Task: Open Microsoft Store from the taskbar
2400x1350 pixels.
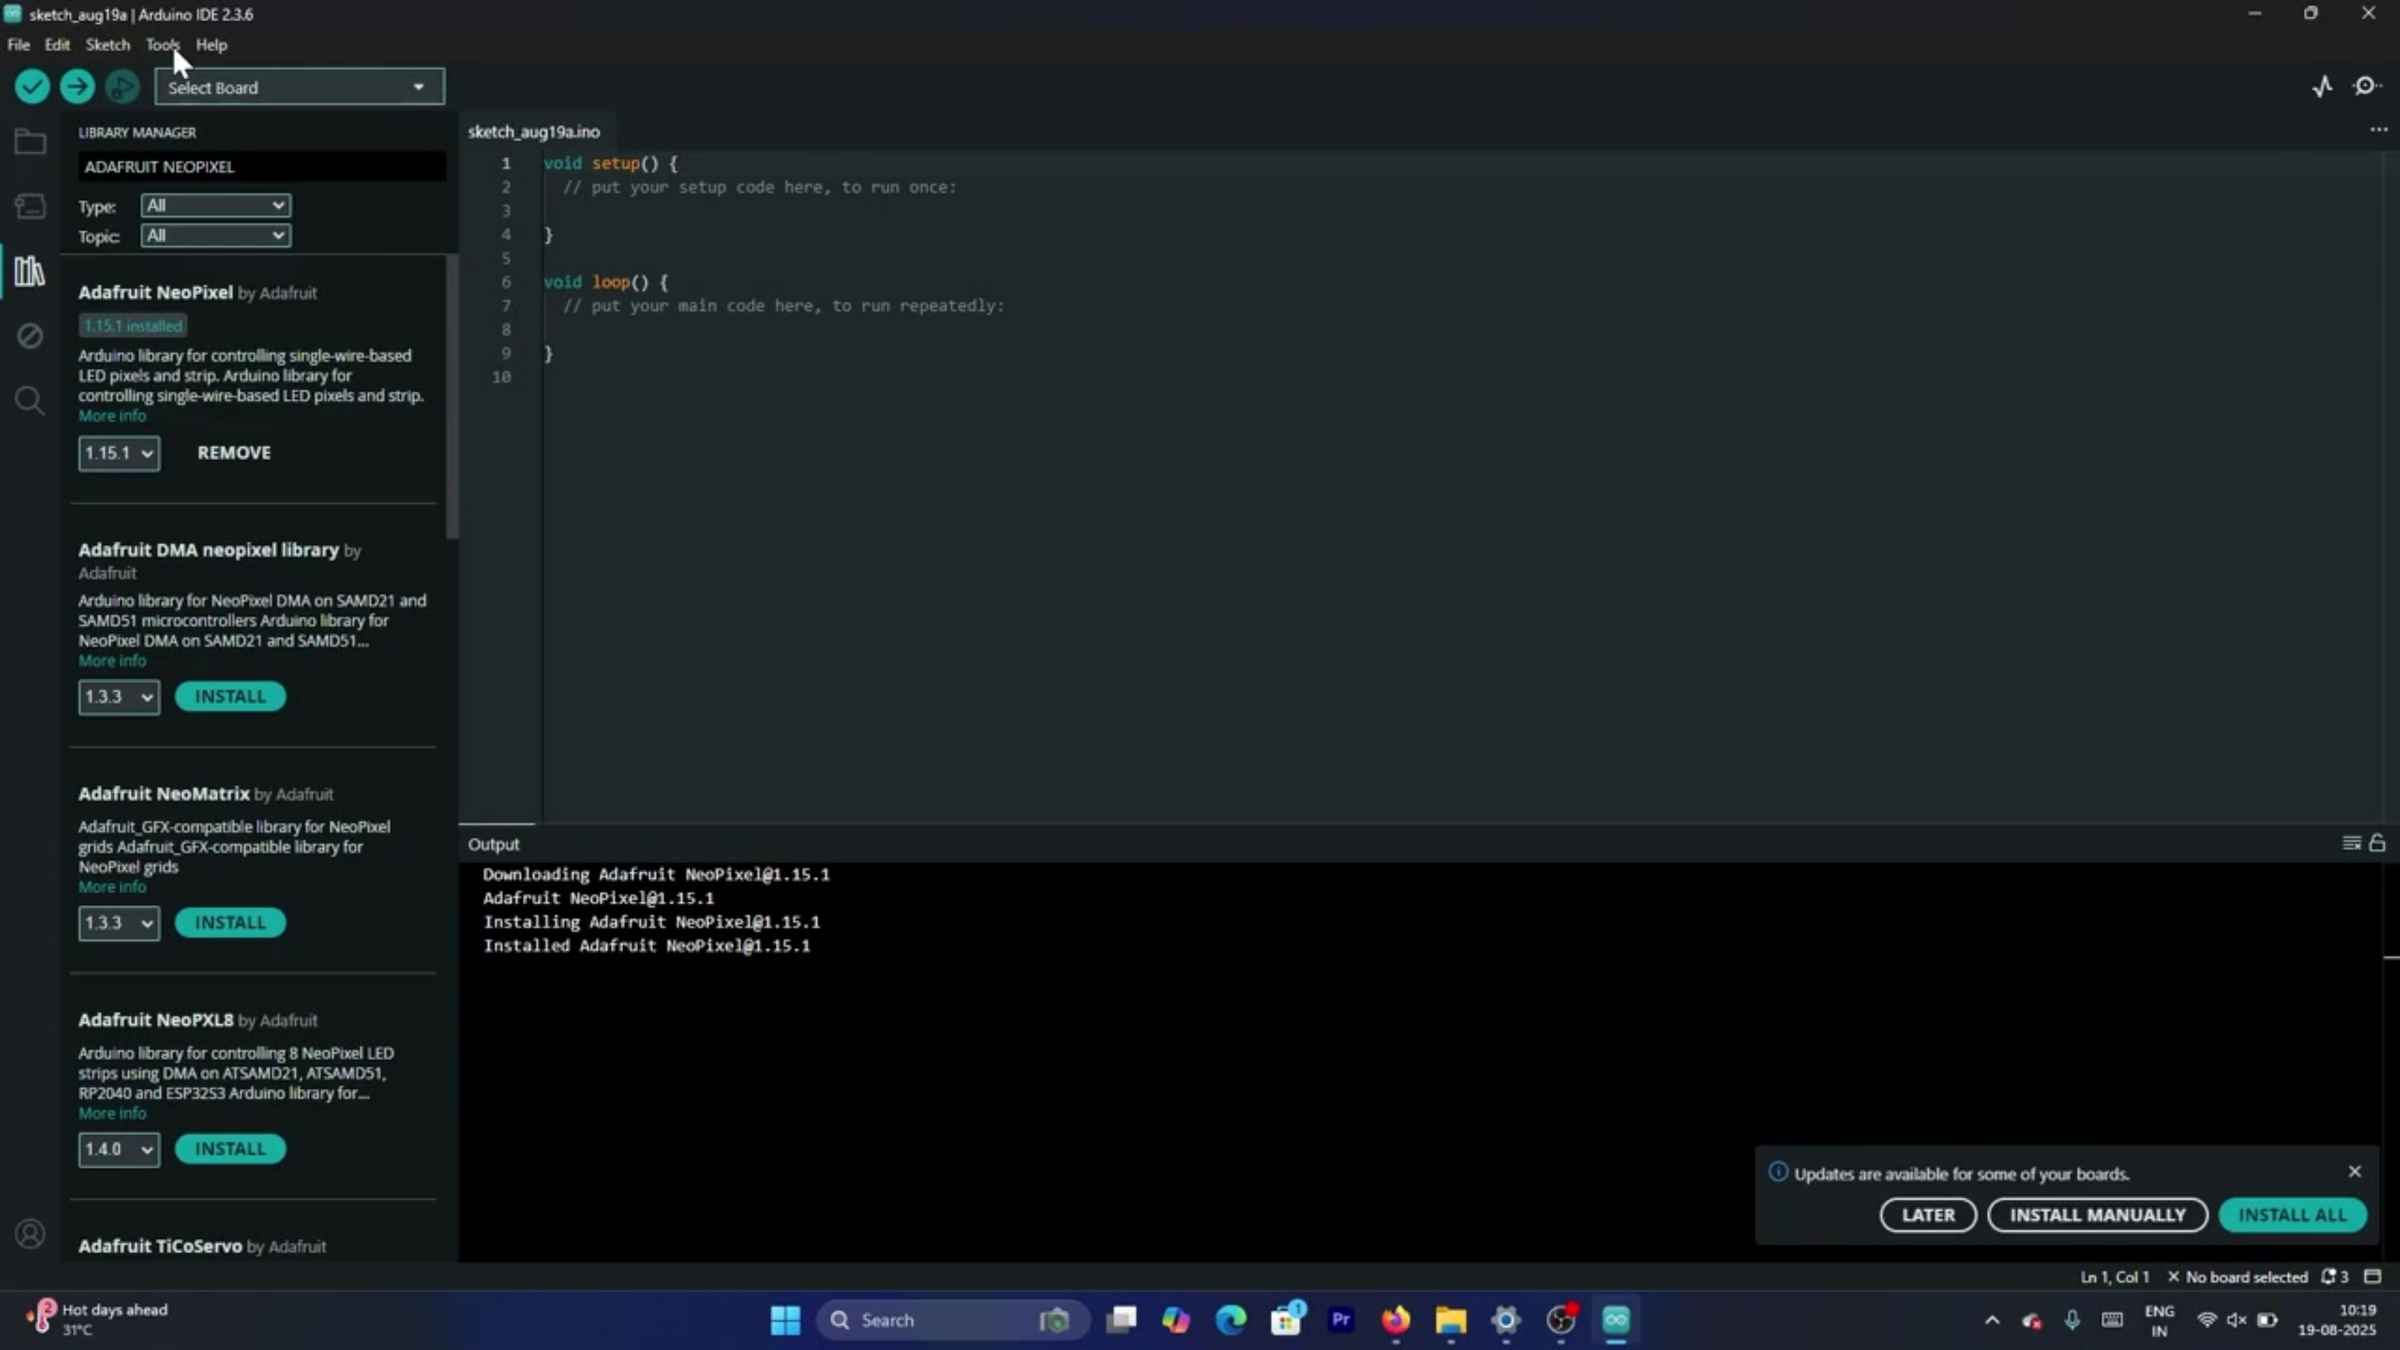Action: 1286,1320
